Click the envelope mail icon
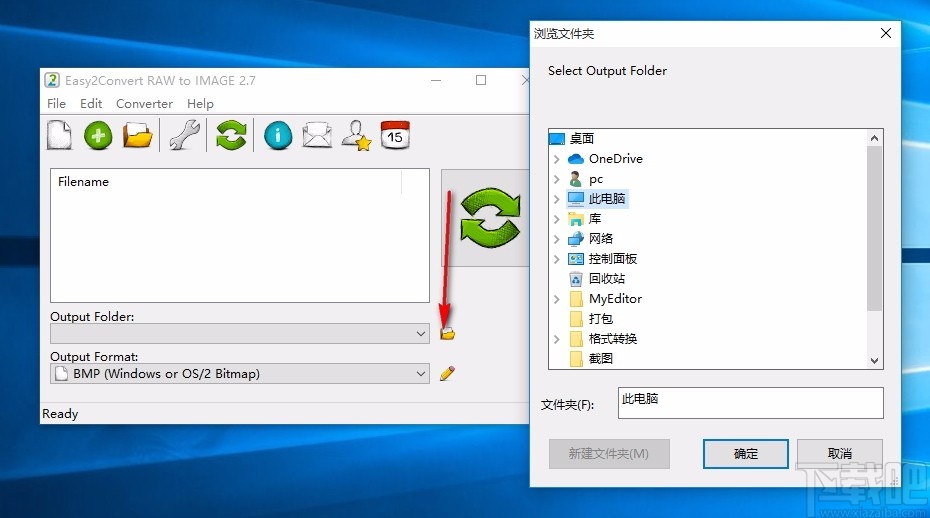This screenshot has height=518, width=930. (317, 135)
